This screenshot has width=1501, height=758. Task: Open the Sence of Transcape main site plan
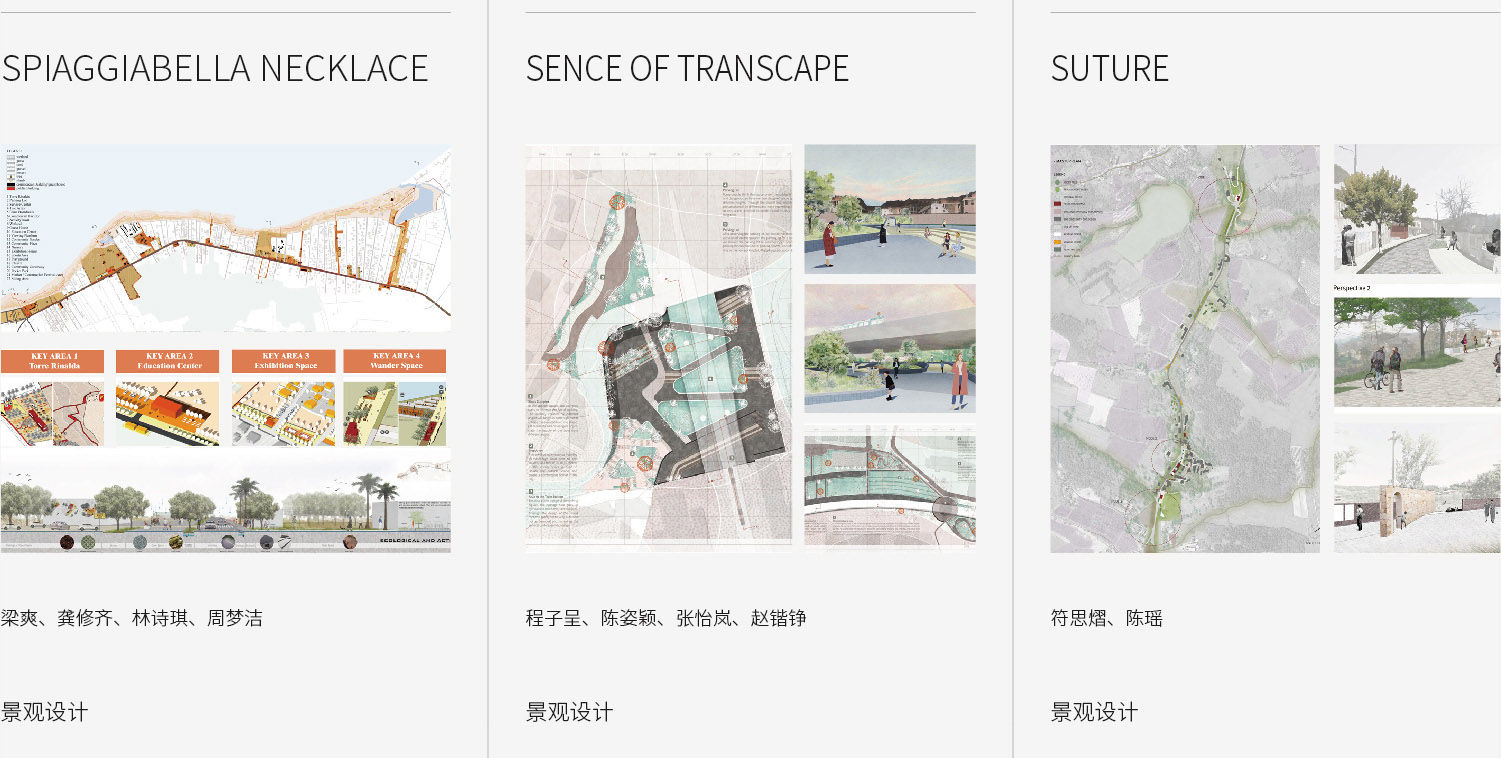point(658,348)
